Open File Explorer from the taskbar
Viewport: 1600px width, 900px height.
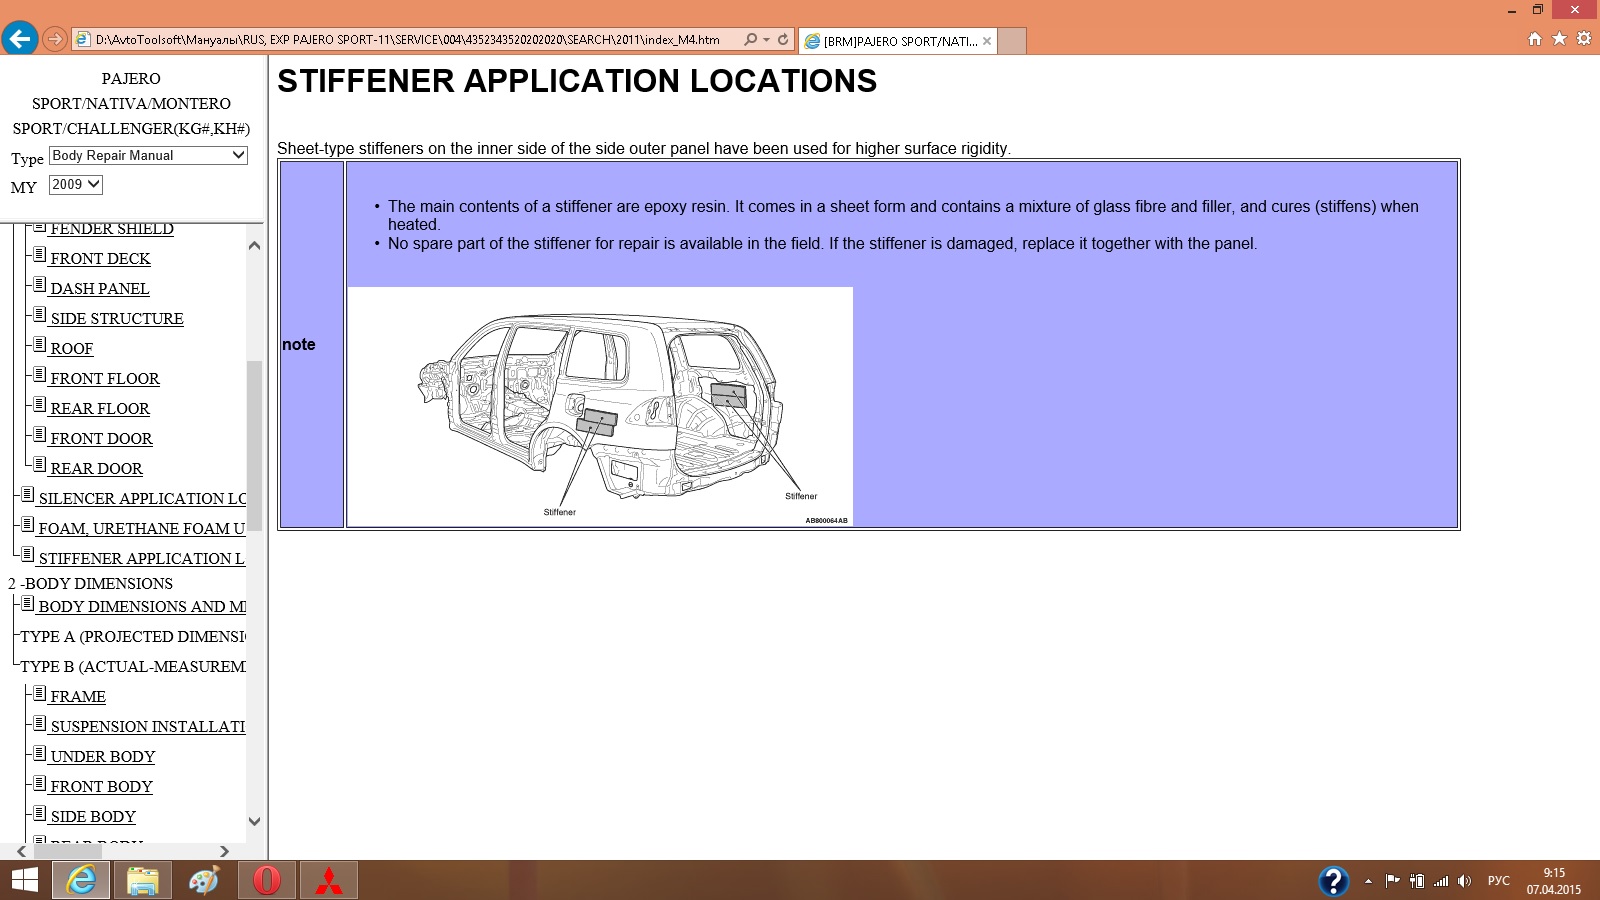[x=143, y=880]
